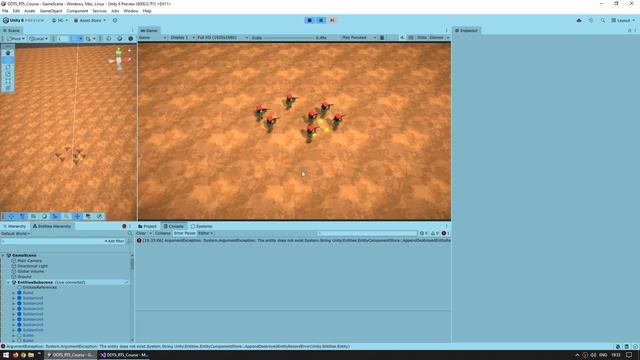Open the Game view mode dropdown
Viewport: 640px width, 360px height.
click(153, 38)
